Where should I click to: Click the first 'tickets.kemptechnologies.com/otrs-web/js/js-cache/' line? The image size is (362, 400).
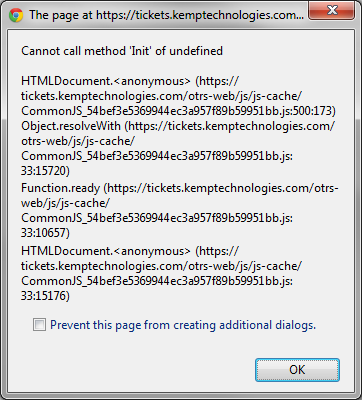[x=161, y=96]
